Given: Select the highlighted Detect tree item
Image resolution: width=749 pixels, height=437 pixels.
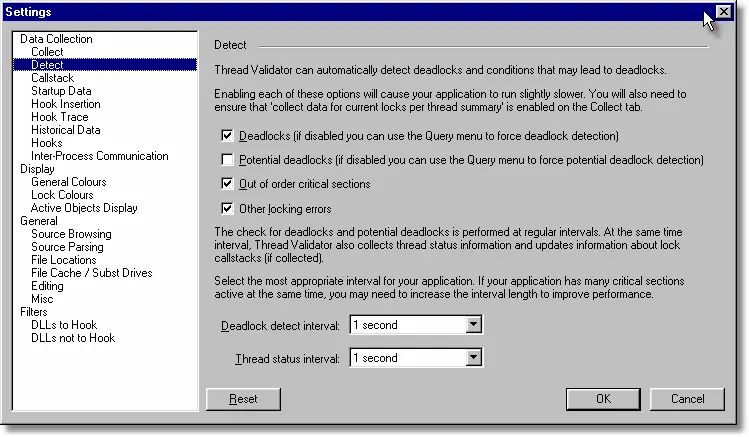Looking at the screenshot, I should coord(105,65).
